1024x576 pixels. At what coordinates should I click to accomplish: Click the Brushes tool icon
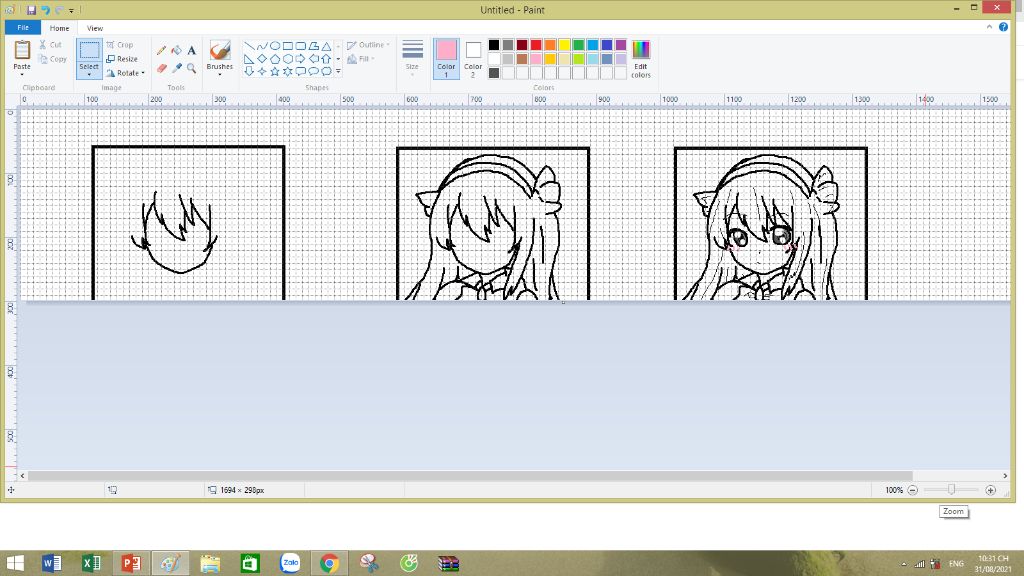pos(219,51)
